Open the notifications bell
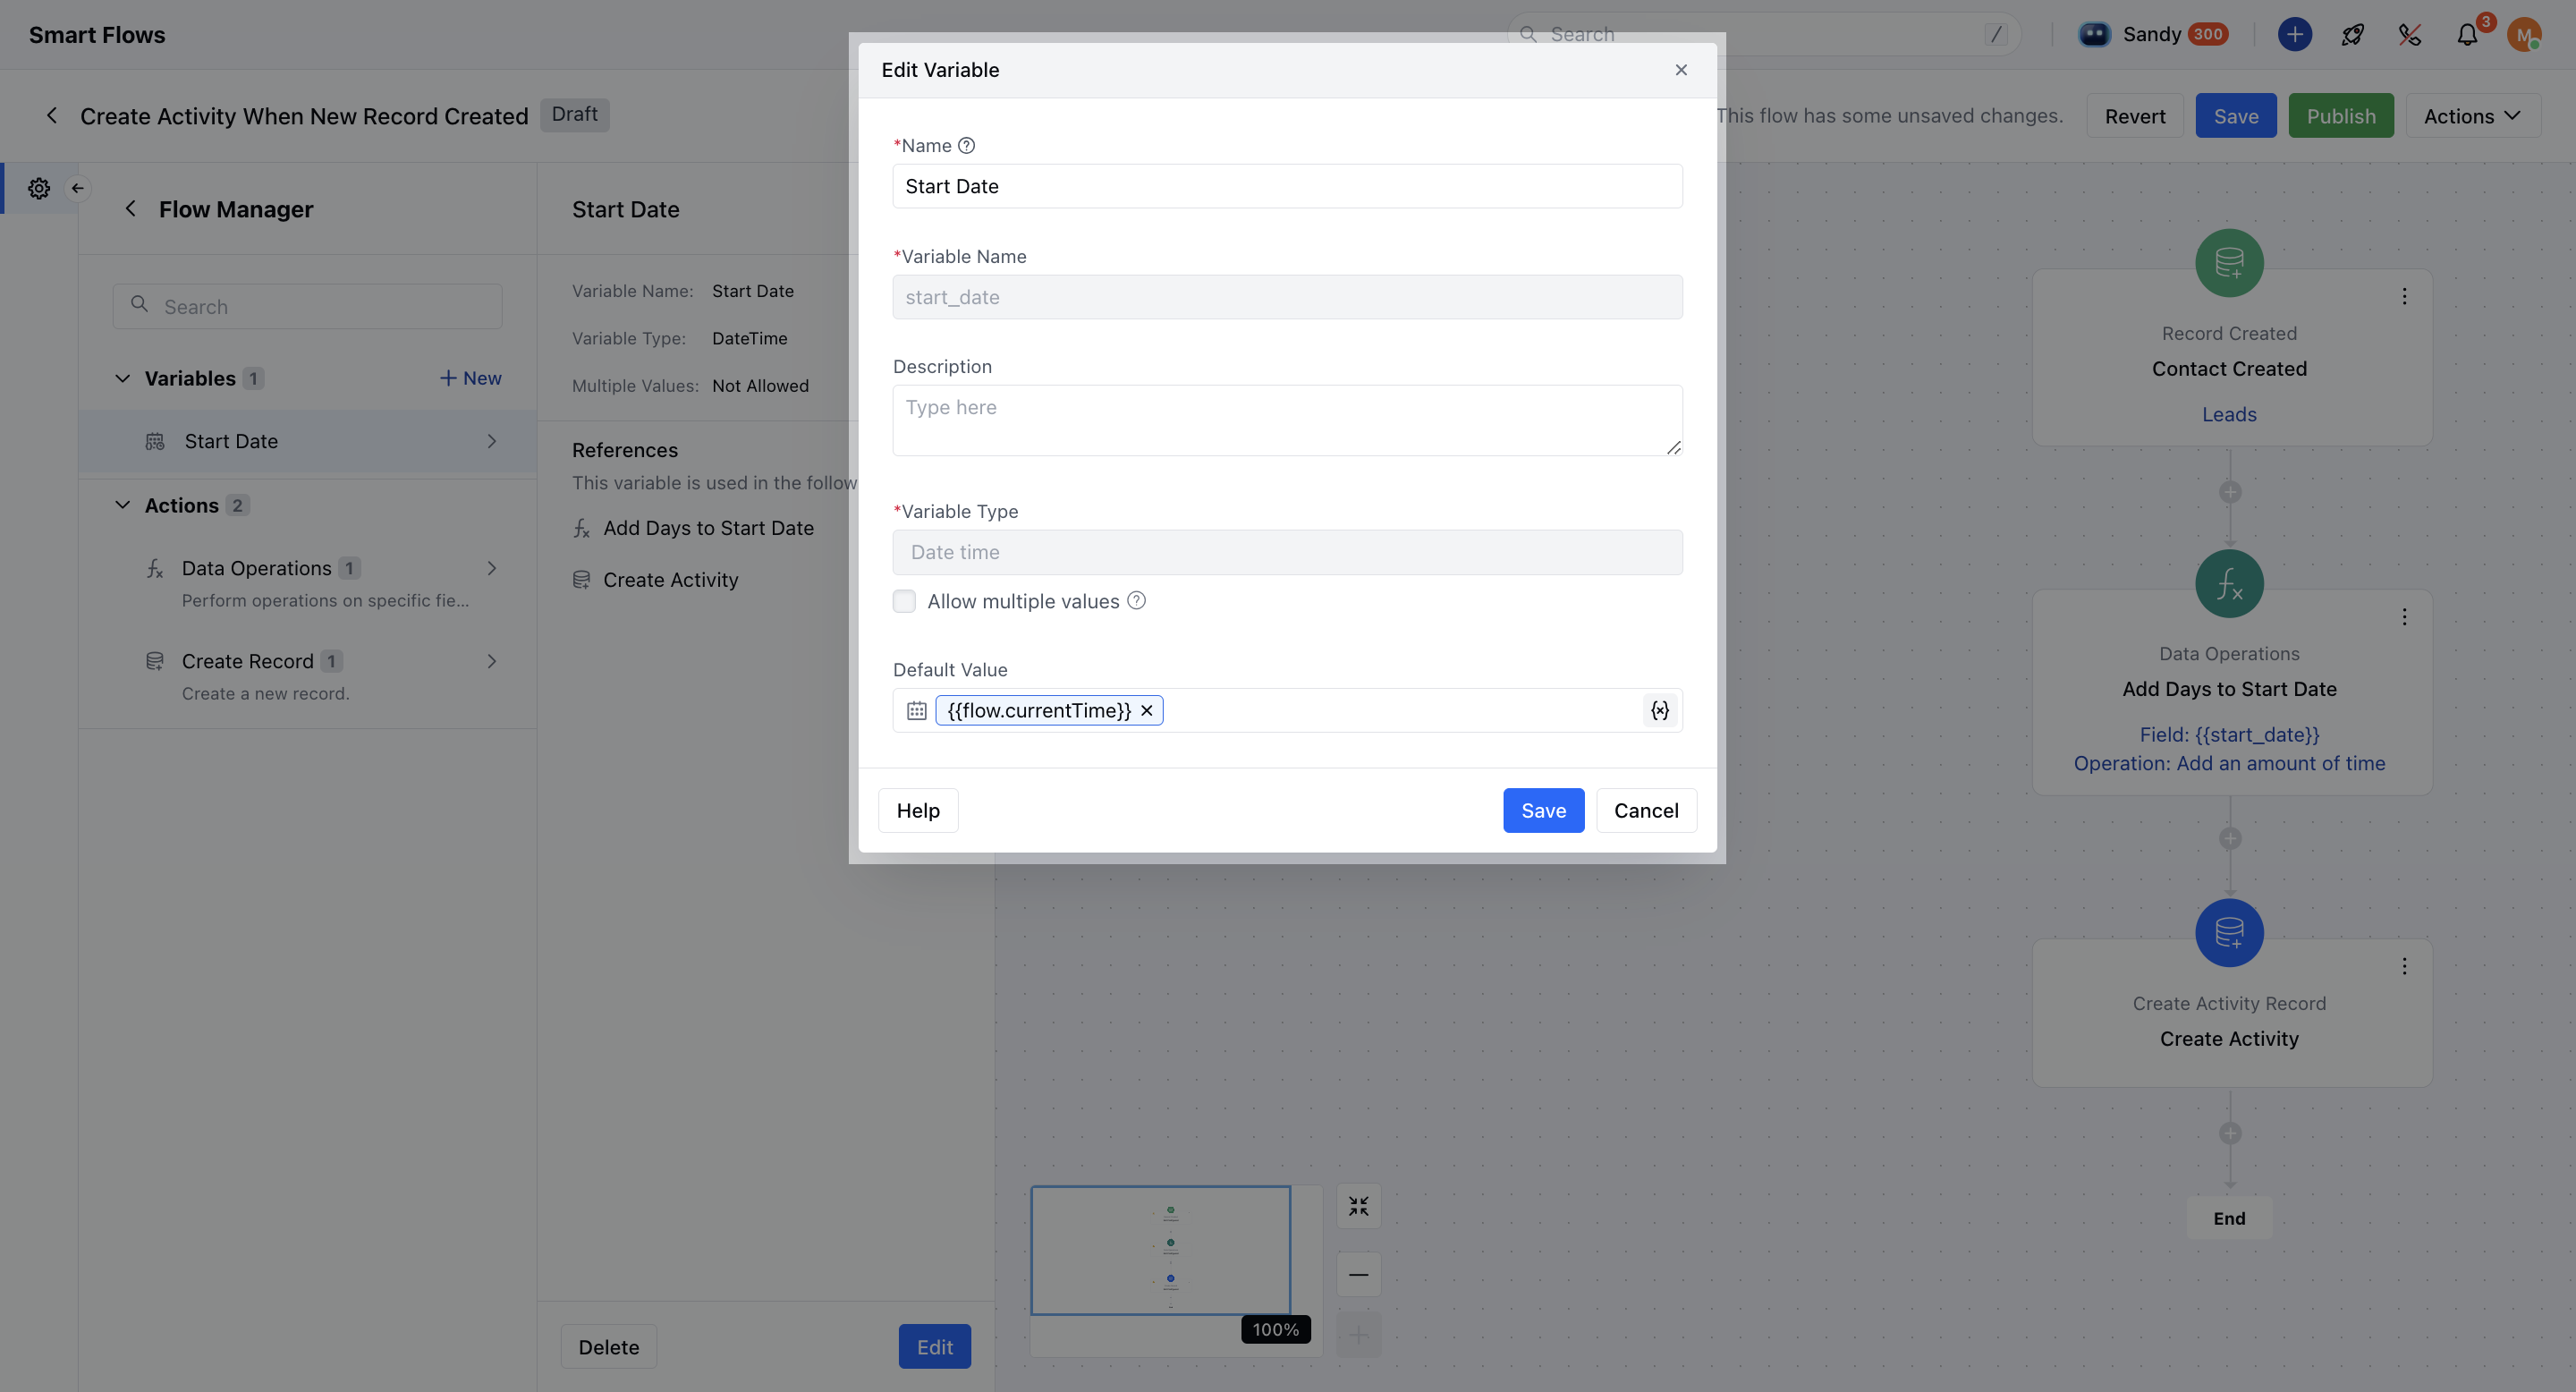The image size is (2576, 1392). tap(2467, 35)
